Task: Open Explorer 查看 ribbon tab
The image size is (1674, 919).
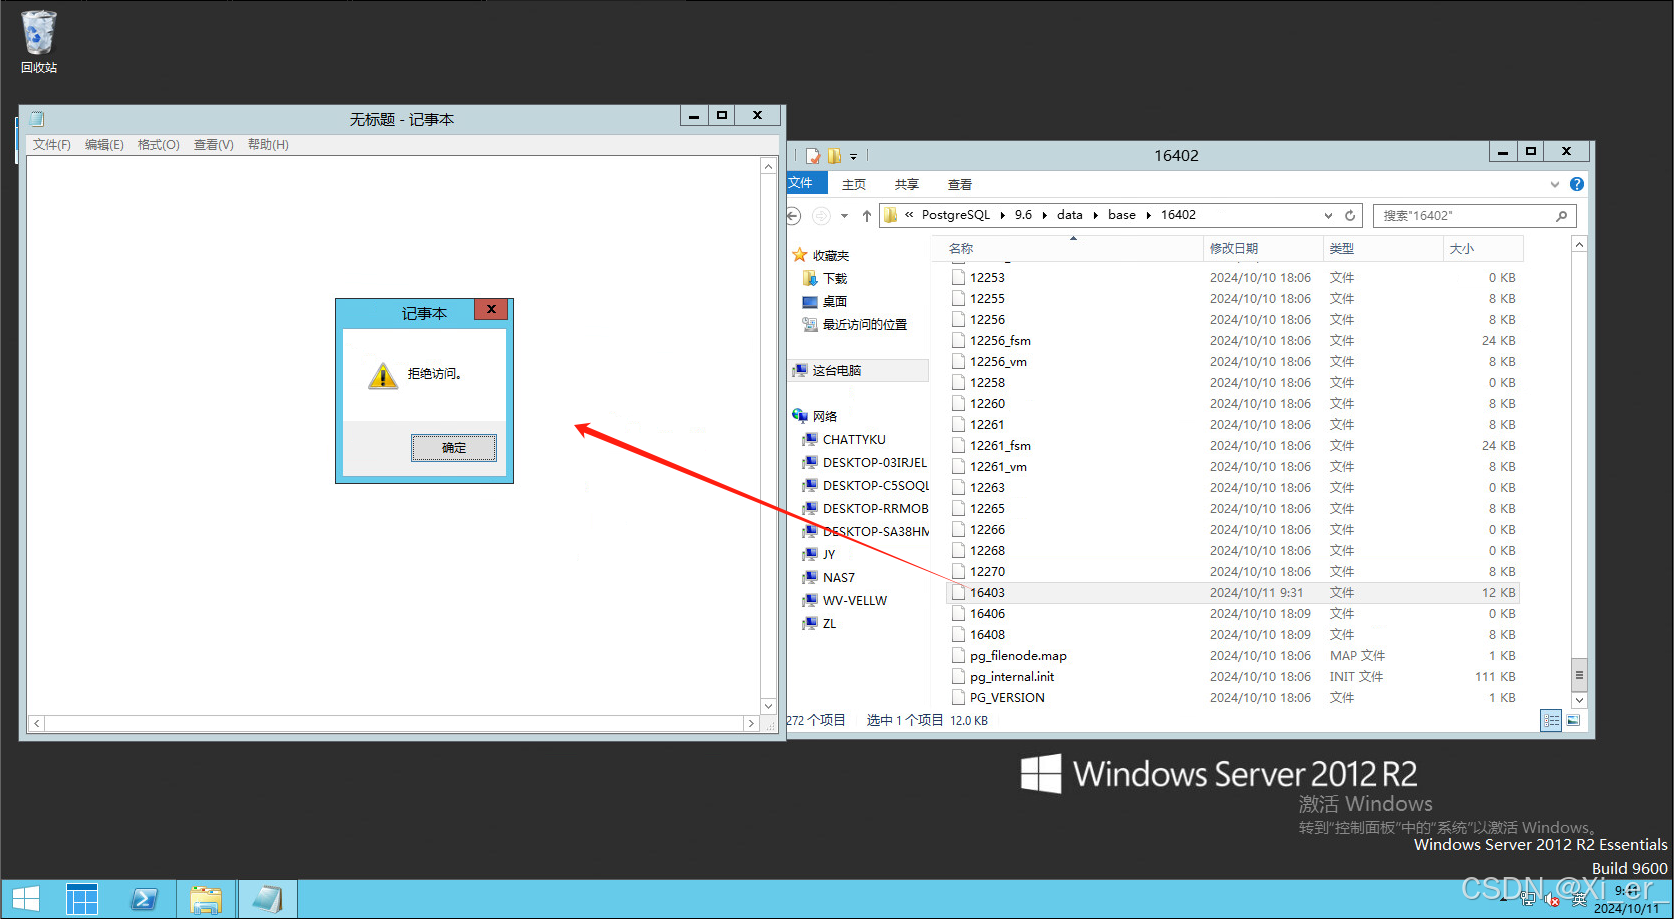Action: pos(960,184)
